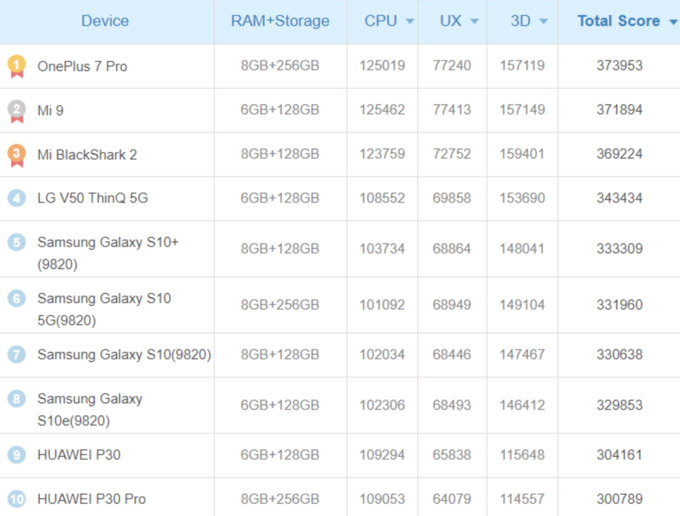Screen dimensions: 680x516
Task: Sort by Total Score using its arrow
Action: 673,21
